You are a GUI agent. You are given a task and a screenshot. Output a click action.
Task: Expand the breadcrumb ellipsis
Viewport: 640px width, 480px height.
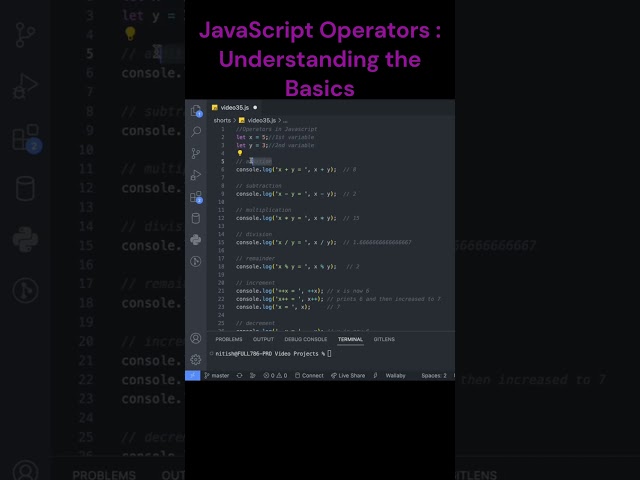tap(285, 120)
